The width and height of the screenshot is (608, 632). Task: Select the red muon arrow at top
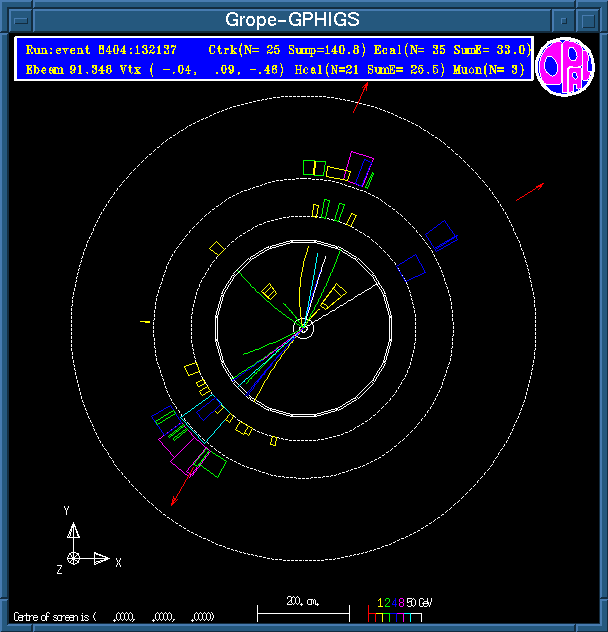[360, 98]
